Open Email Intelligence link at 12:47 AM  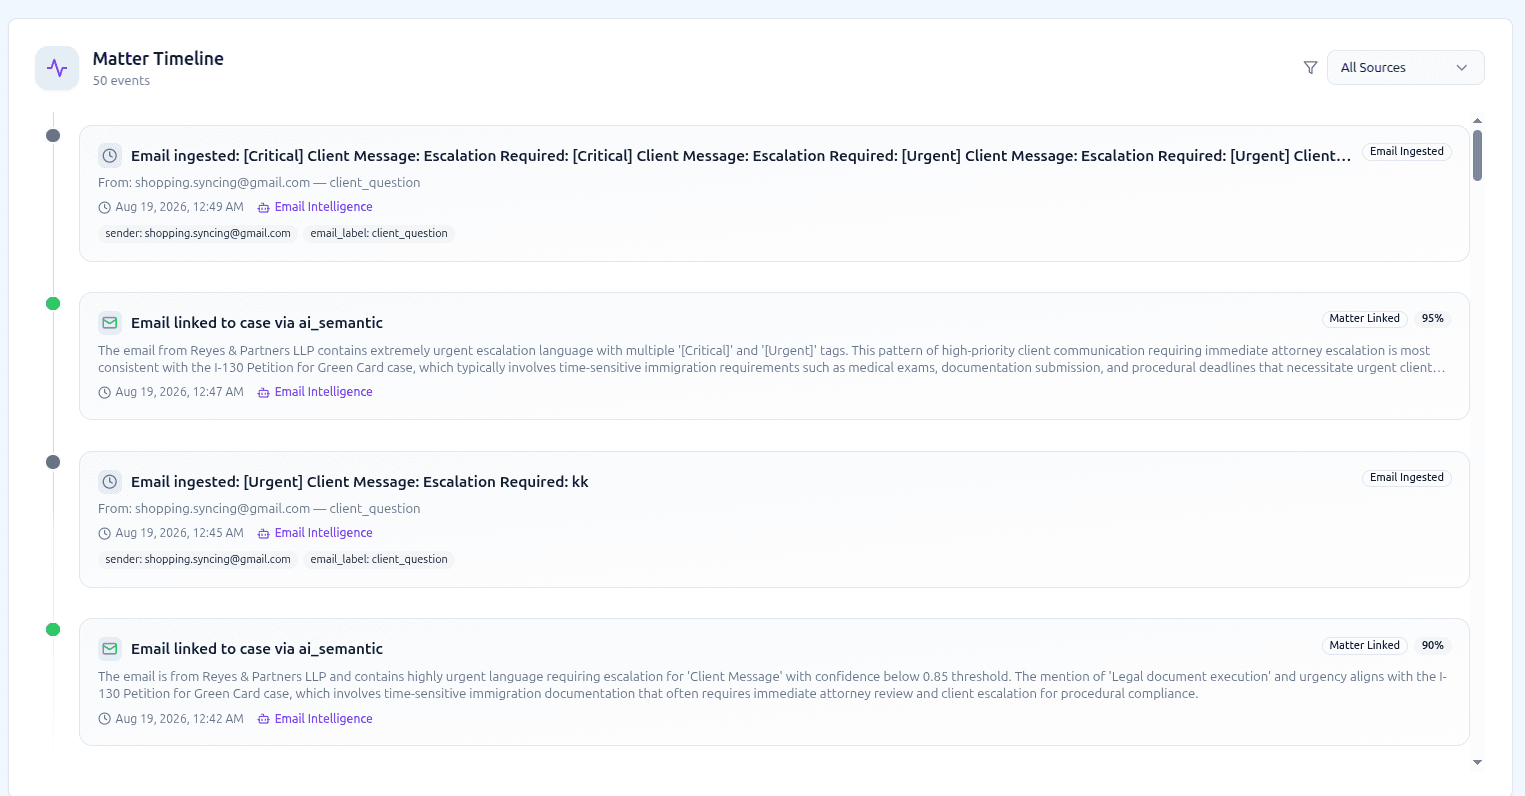pyautogui.click(x=323, y=392)
